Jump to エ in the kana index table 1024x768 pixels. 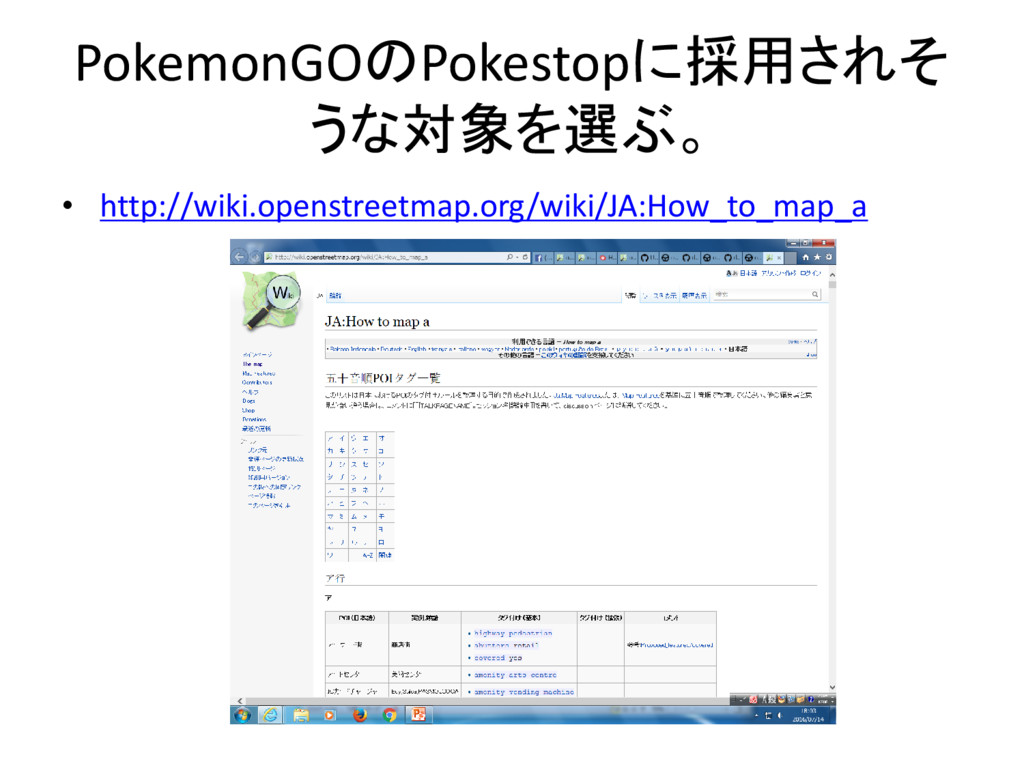[366, 438]
